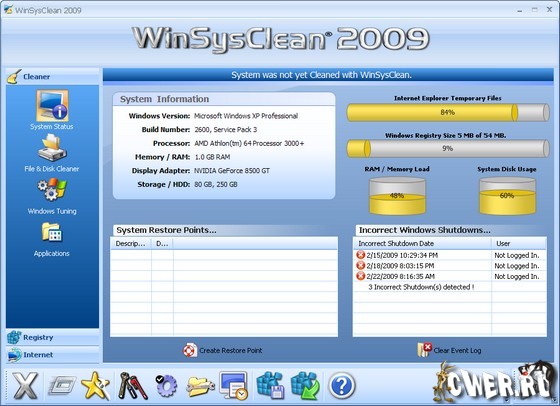Viewport: 560px width, 406px height.
Task: Minimize the WinSysClean 2009 window
Action: click(520, 10)
